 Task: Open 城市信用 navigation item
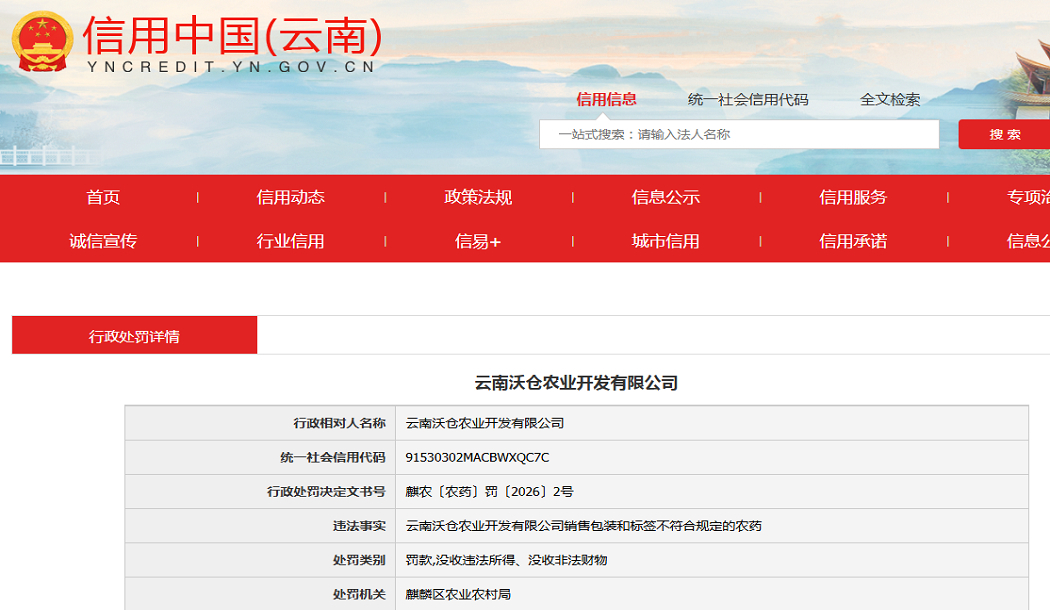(666, 241)
